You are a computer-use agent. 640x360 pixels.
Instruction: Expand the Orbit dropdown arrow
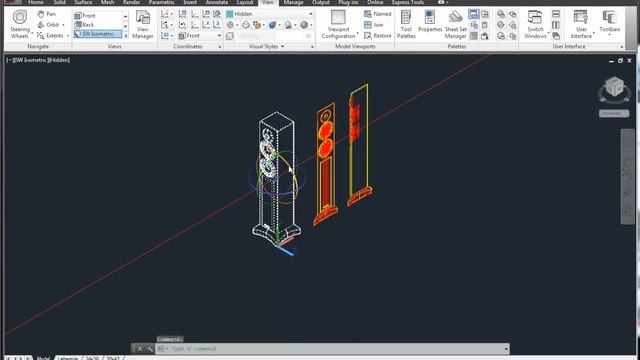pyautogui.click(x=63, y=25)
